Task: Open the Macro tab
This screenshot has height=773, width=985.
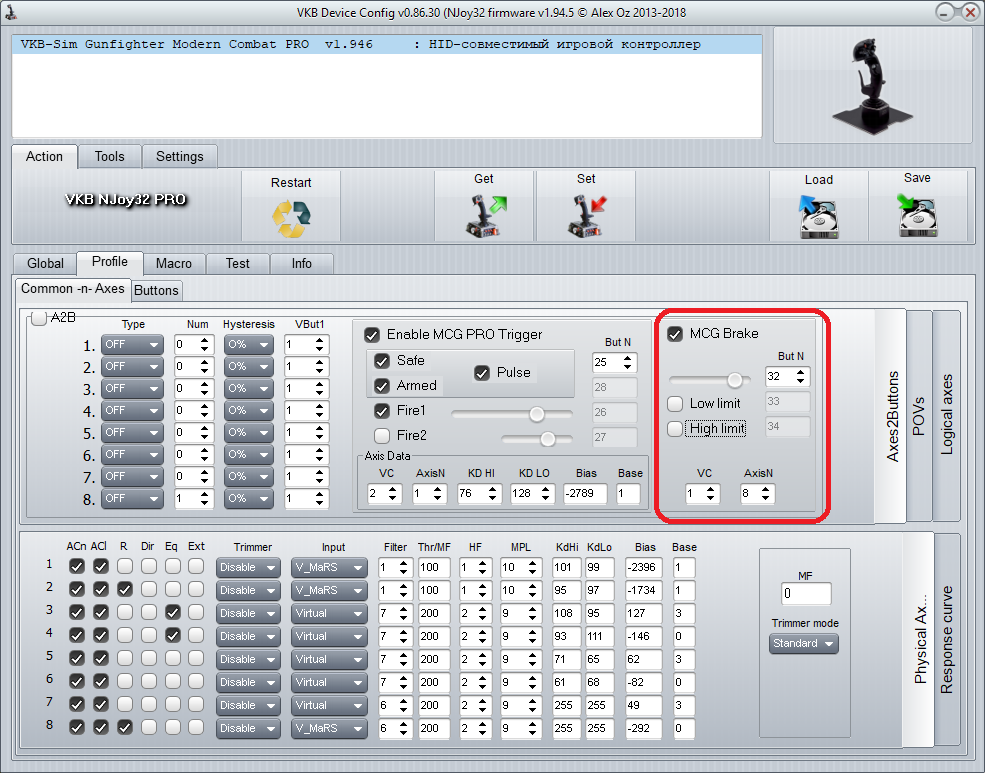Action: click(173, 264)
